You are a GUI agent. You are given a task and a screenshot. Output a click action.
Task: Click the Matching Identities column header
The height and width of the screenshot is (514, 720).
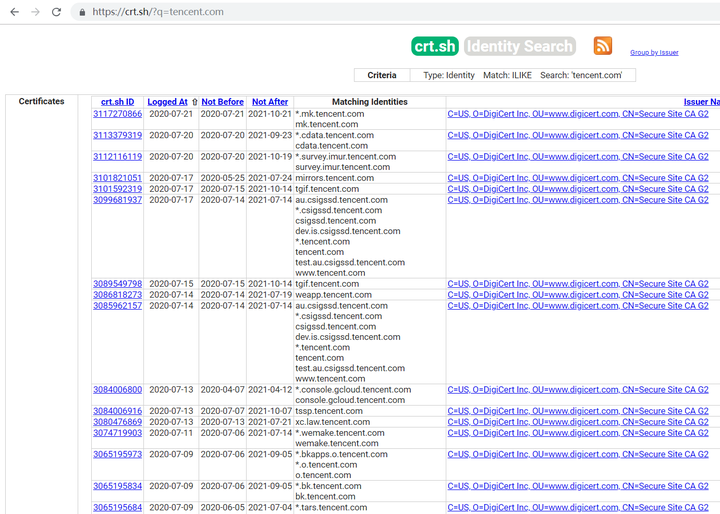370,102
